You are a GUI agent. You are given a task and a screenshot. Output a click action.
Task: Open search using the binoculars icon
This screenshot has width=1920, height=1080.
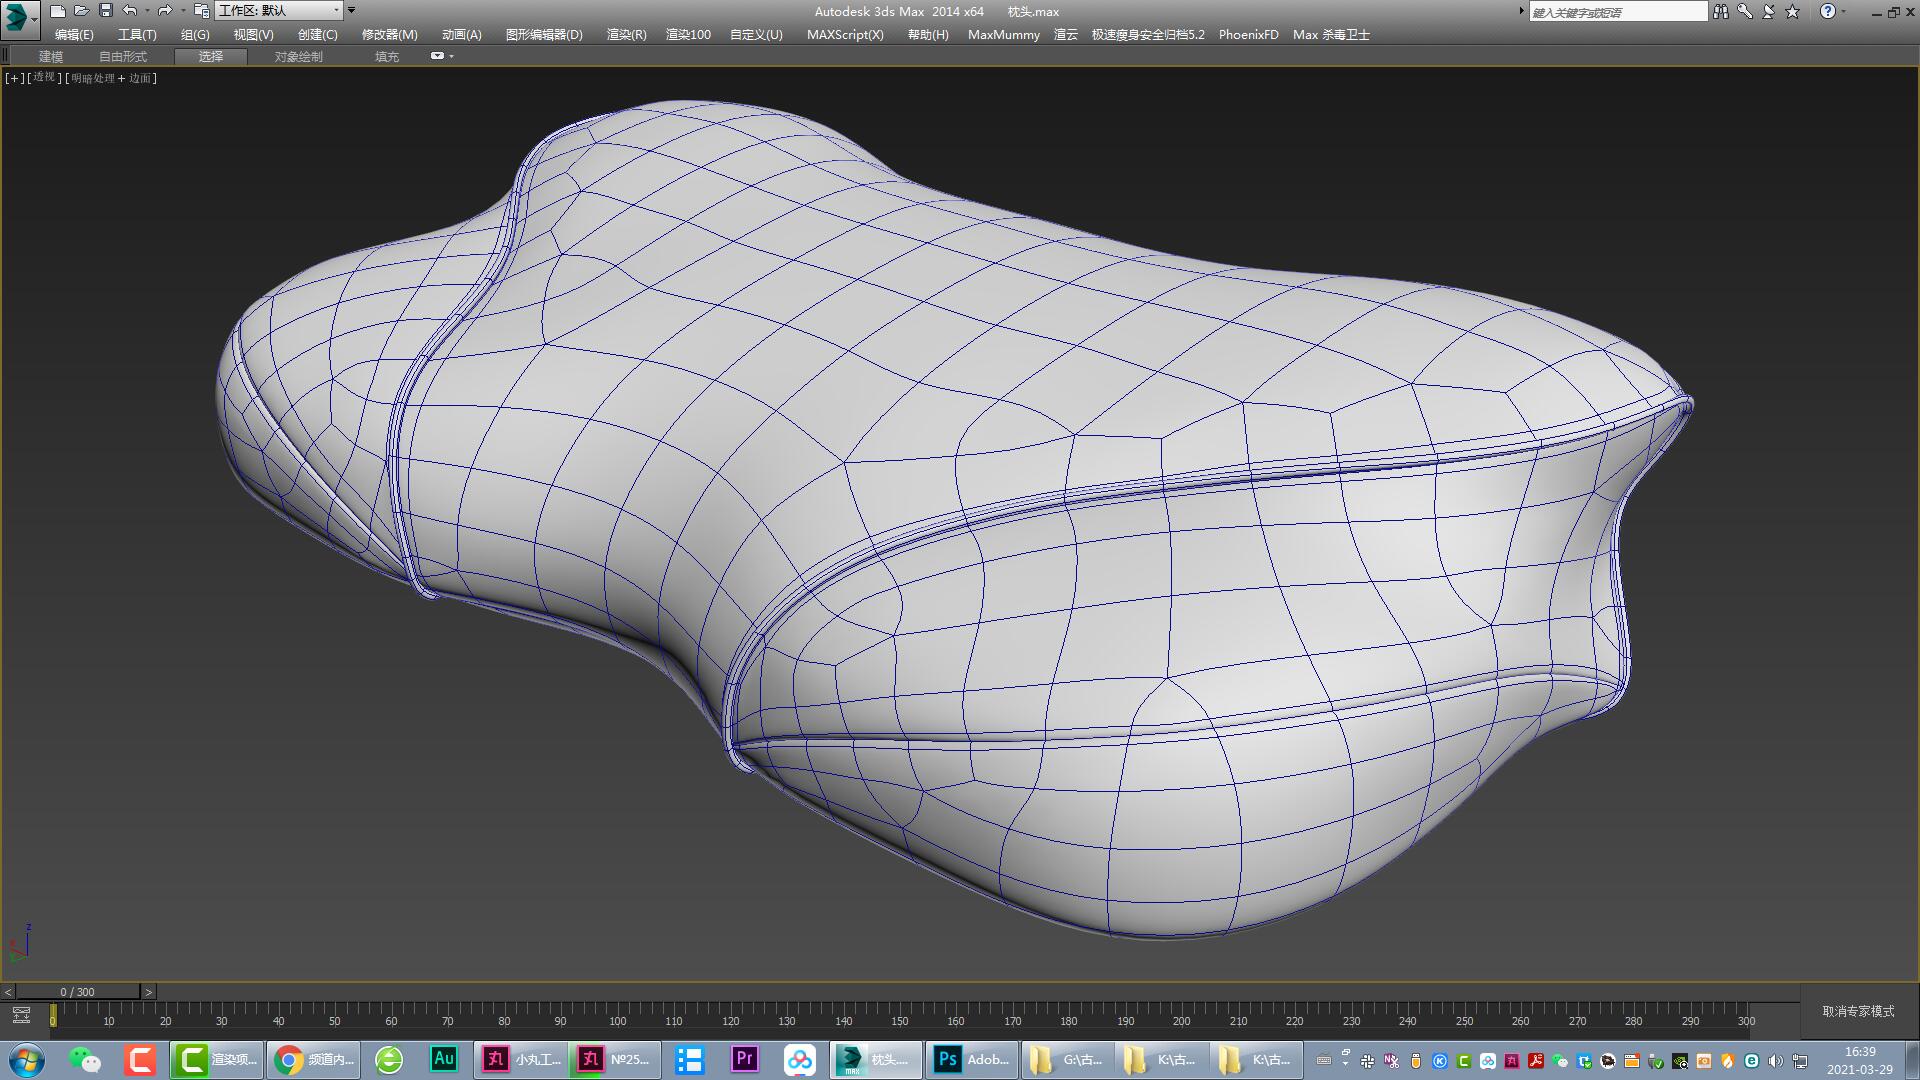1721,11
